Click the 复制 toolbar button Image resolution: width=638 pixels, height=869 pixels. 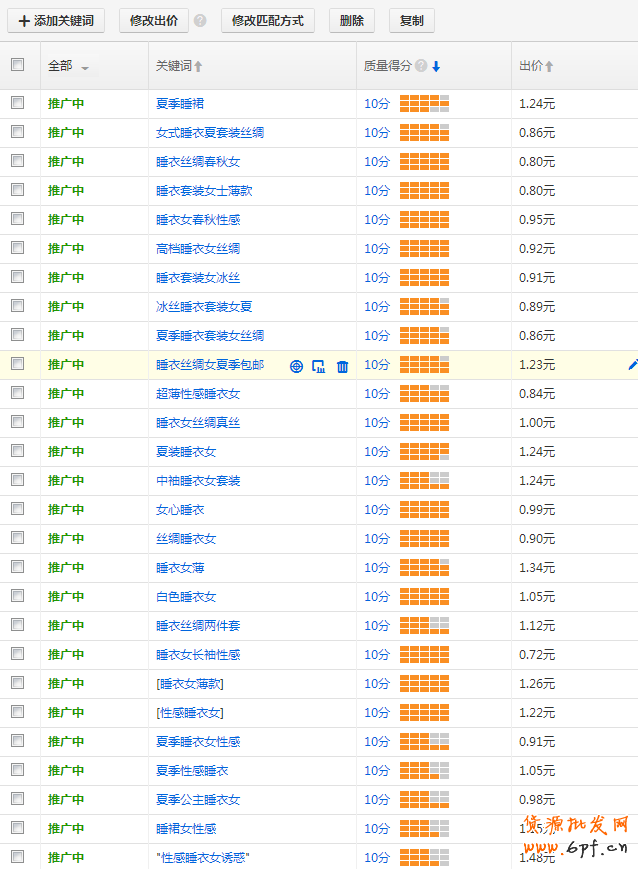click(411, 21)
